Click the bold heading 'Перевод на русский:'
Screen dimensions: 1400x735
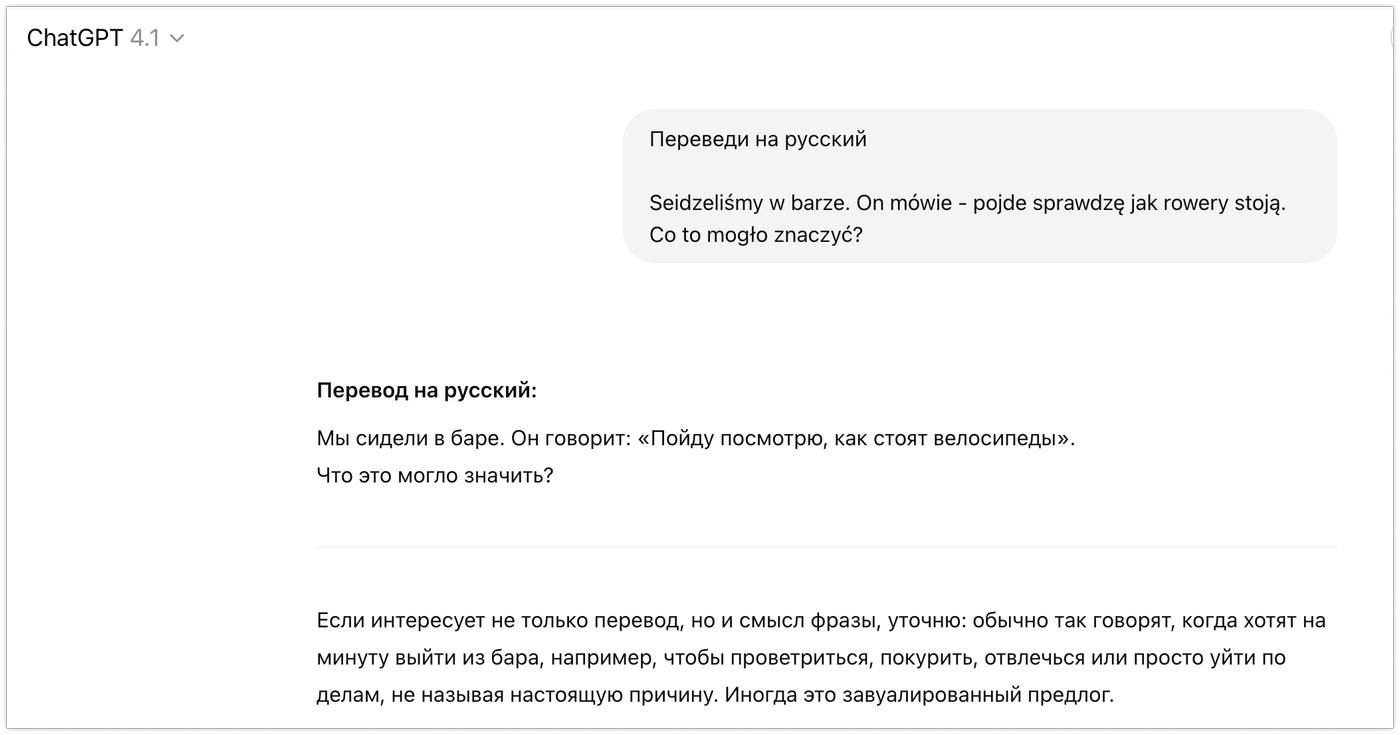pos(426,390)
